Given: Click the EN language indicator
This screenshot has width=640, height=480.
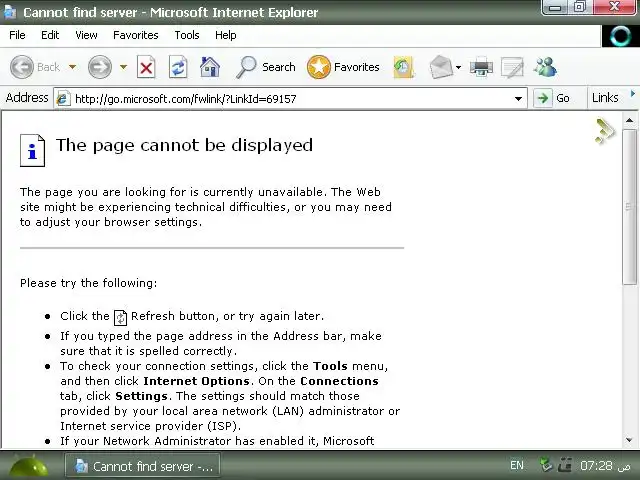Looking at the screenshot, I should (517, 465).
